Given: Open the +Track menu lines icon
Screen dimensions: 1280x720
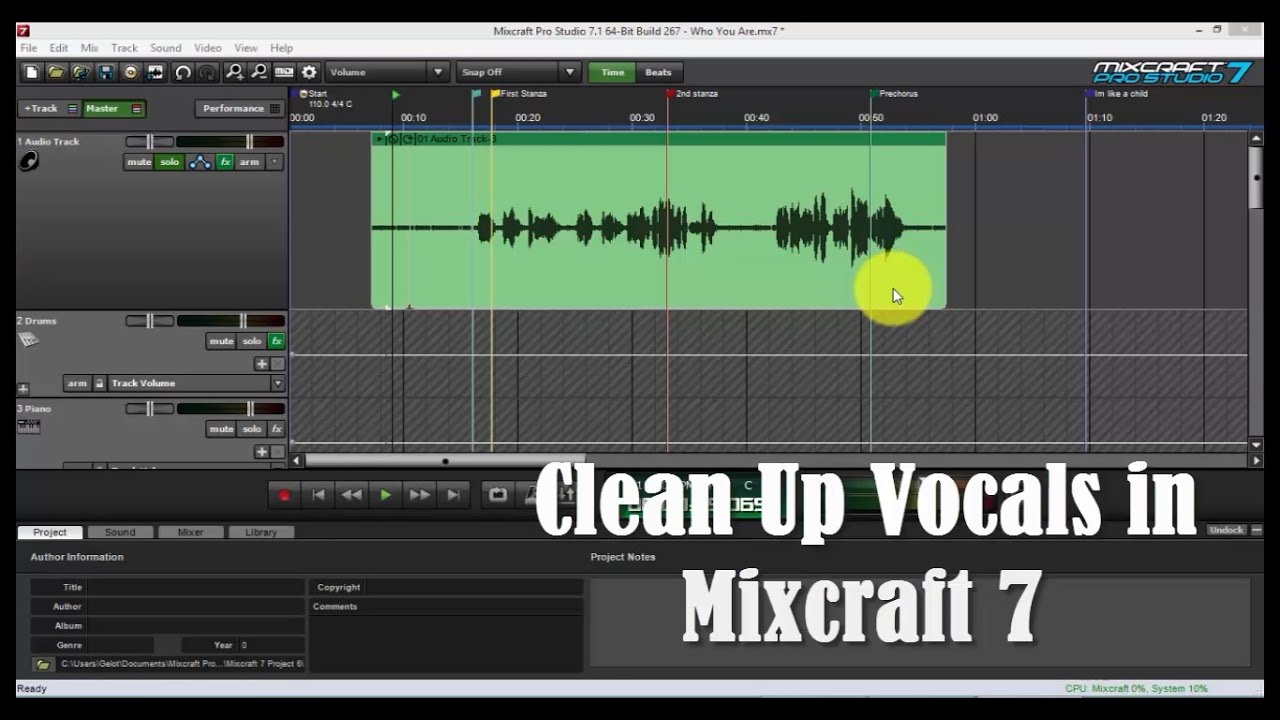Looking at the screenshot, I should [x=72, y=109].
